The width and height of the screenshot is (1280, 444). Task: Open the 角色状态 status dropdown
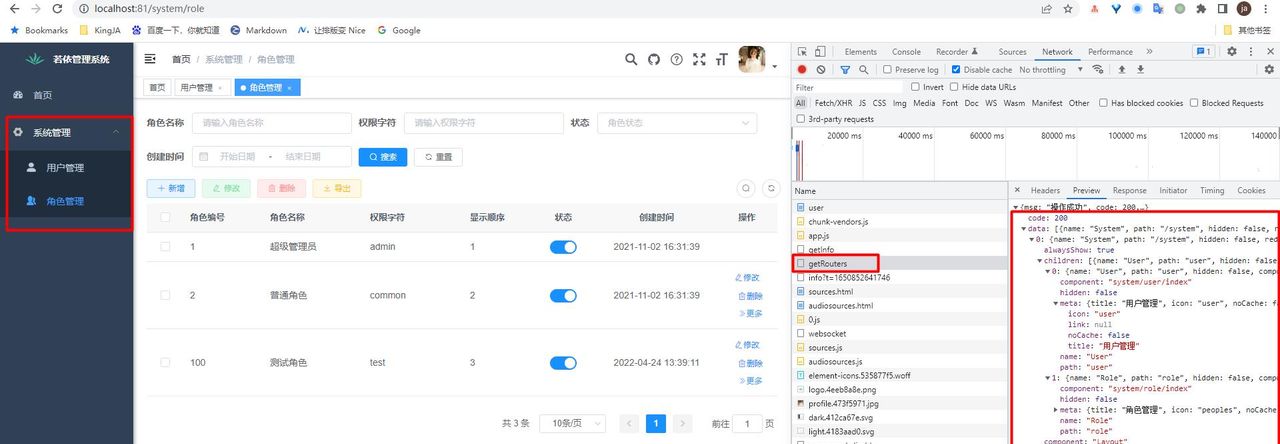(x=677, y=123)
